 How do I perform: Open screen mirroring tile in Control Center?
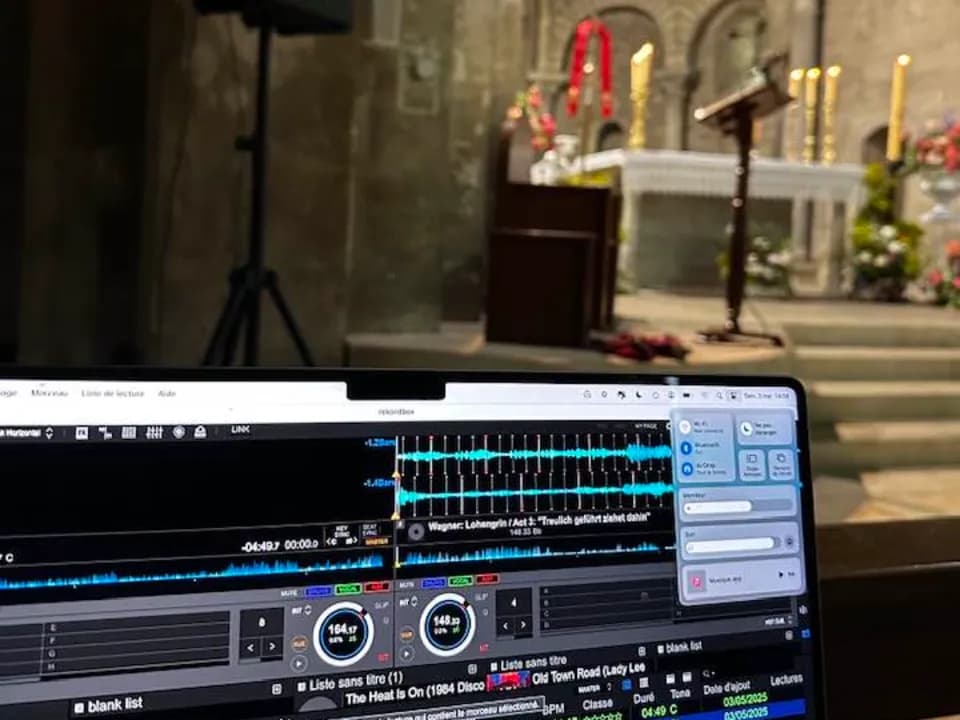tap(781, 465)
